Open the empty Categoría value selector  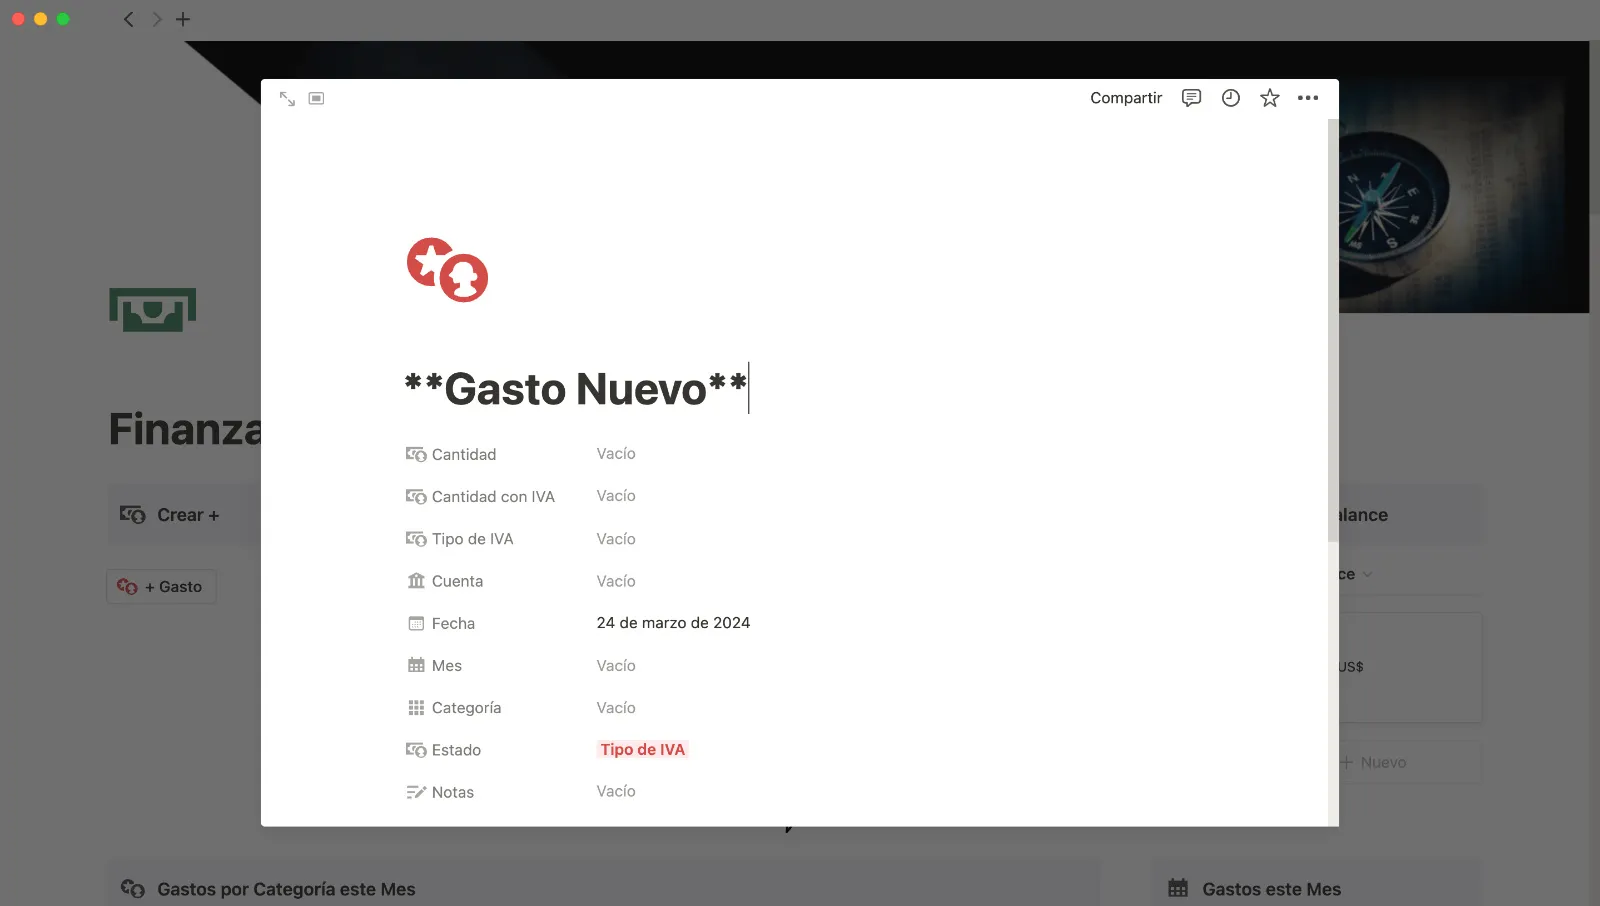(616, 708)
